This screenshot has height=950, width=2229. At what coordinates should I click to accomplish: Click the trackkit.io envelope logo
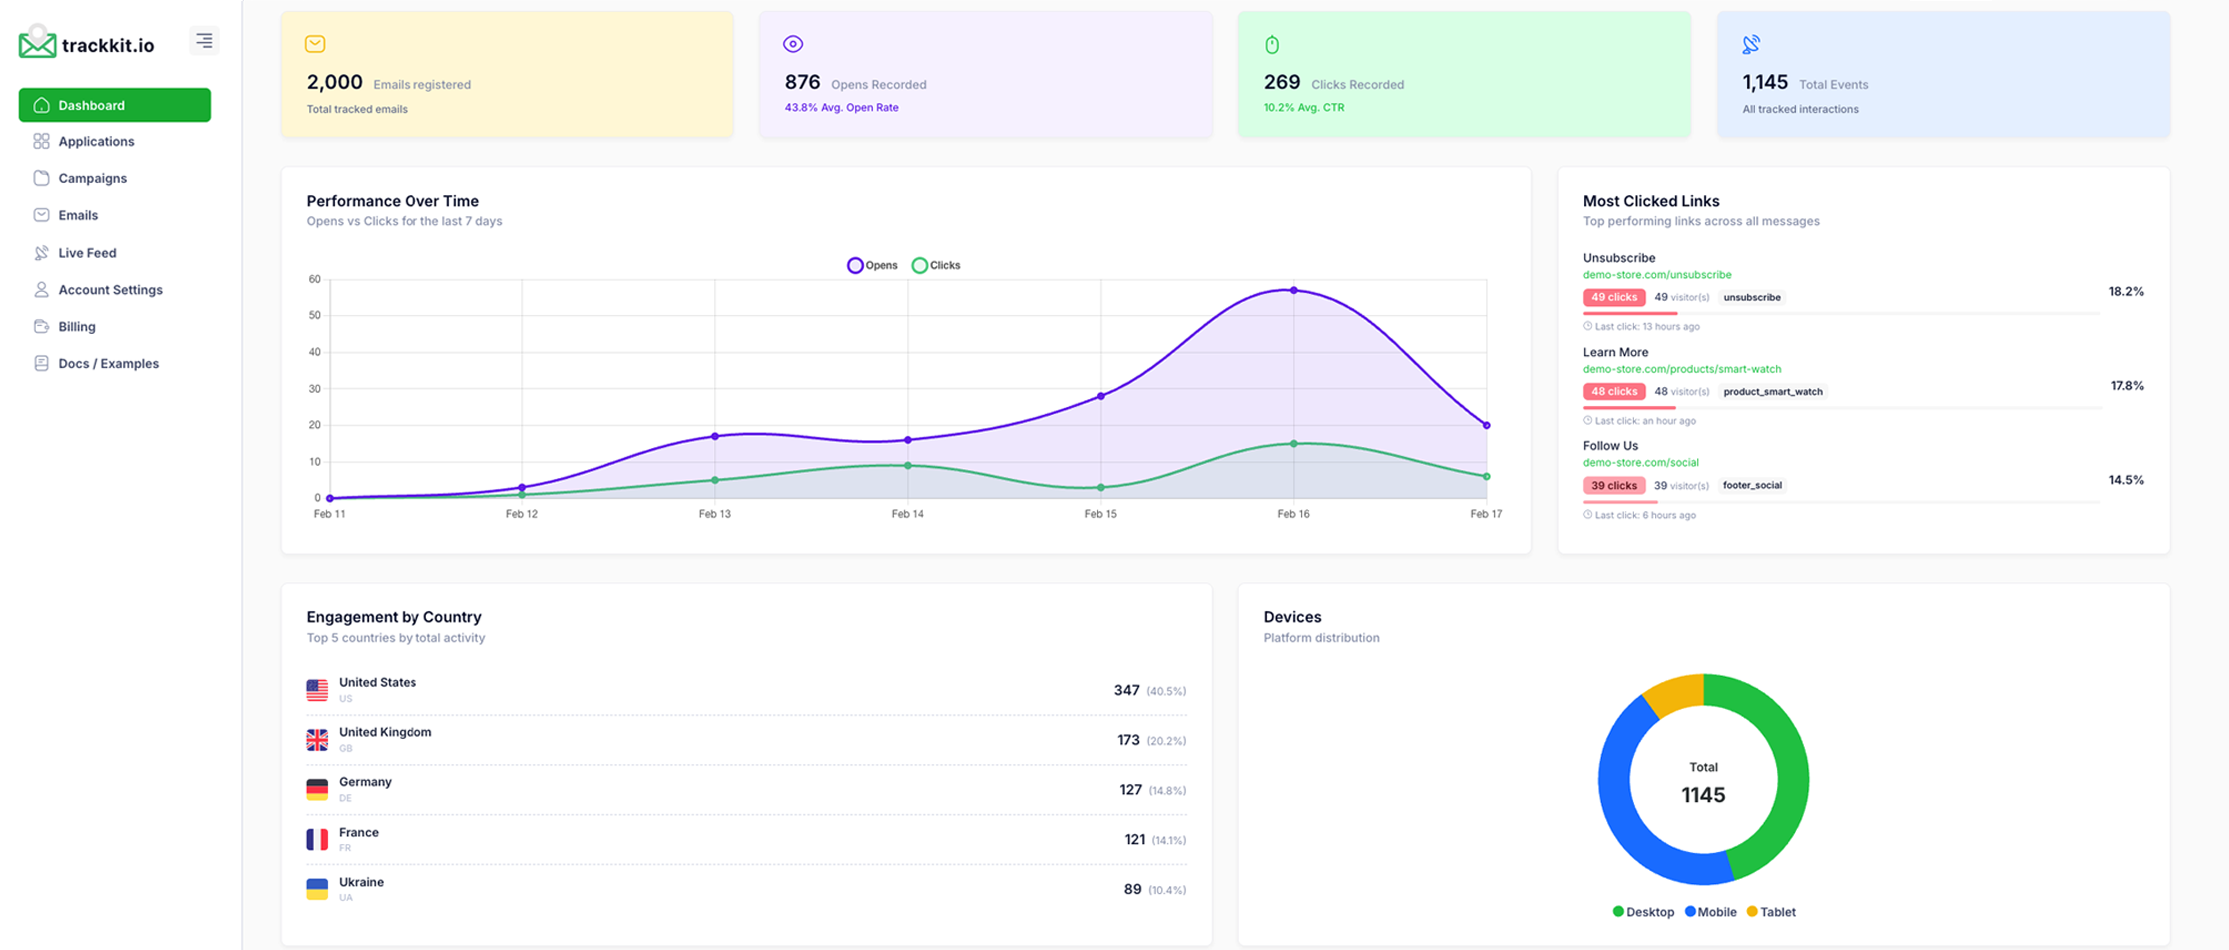(x=36, y=44)
